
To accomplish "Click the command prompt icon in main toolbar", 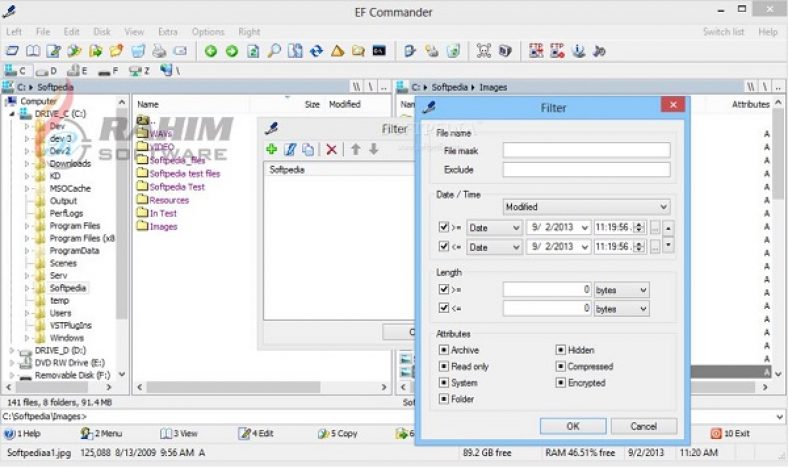I will point(379,51).
